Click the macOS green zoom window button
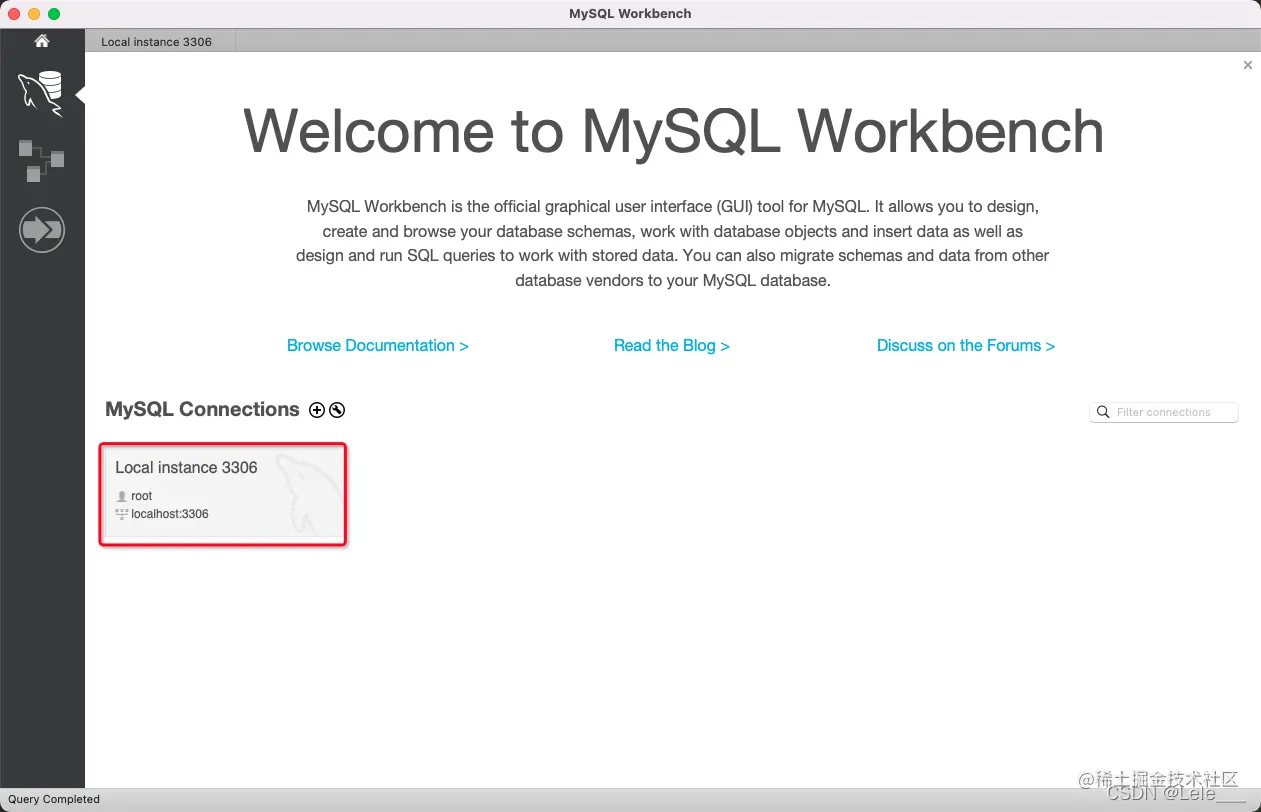Image resolution: width=1261 pixels, height=812 pixels. pos(54,14)
